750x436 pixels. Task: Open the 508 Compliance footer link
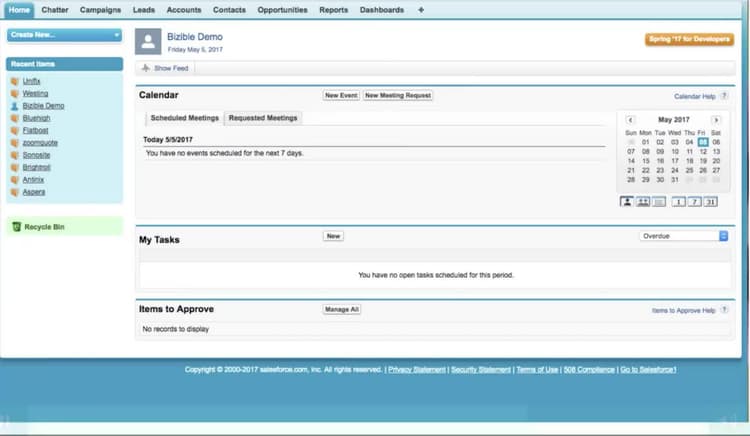[x=589, y=370]
